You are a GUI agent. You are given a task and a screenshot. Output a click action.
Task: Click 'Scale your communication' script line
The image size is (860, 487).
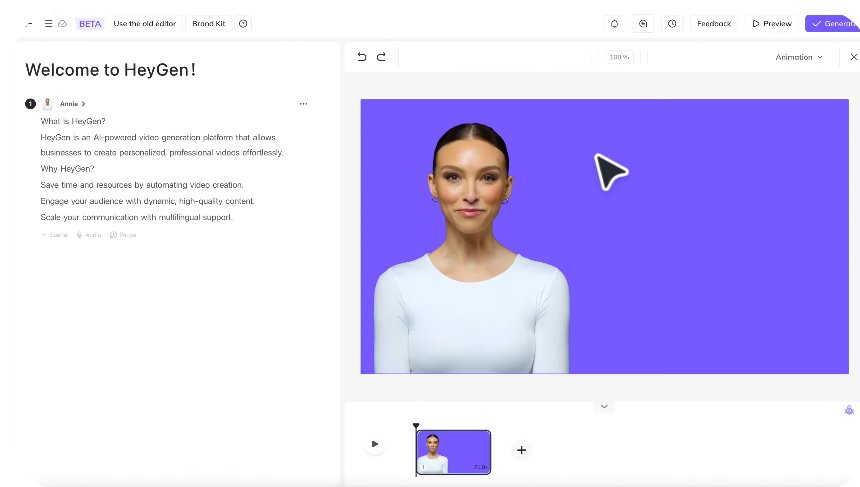137,217
